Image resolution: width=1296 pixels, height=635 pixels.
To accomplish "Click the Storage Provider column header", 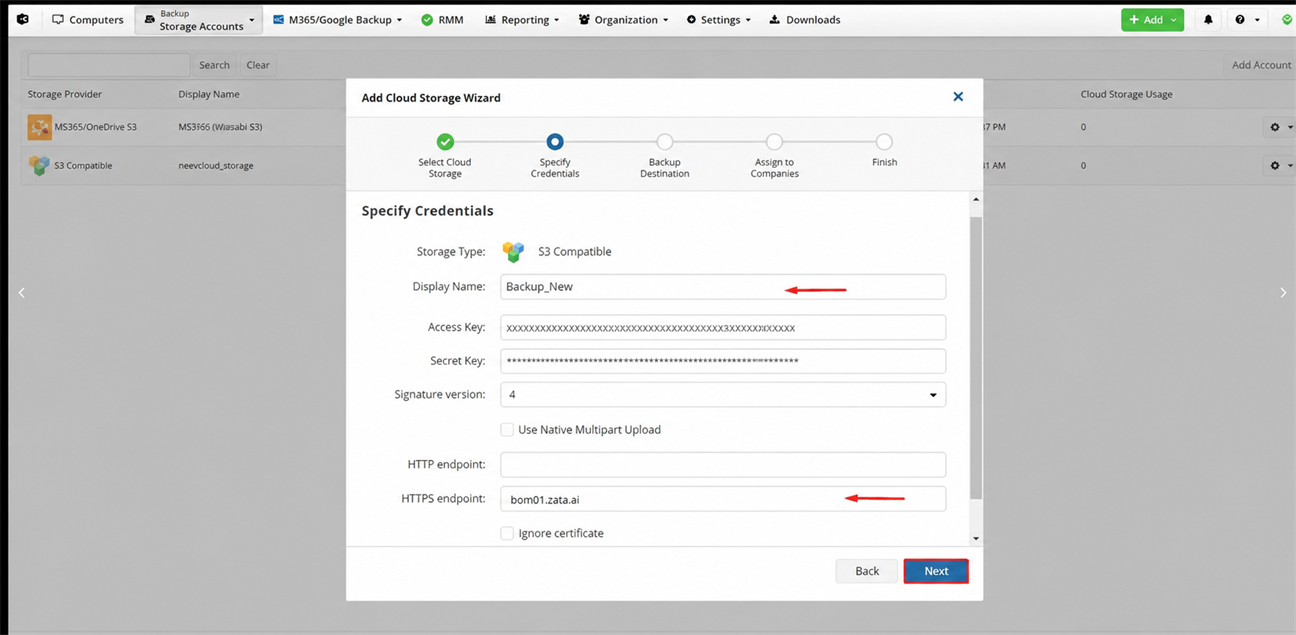I will coord(65,94).
